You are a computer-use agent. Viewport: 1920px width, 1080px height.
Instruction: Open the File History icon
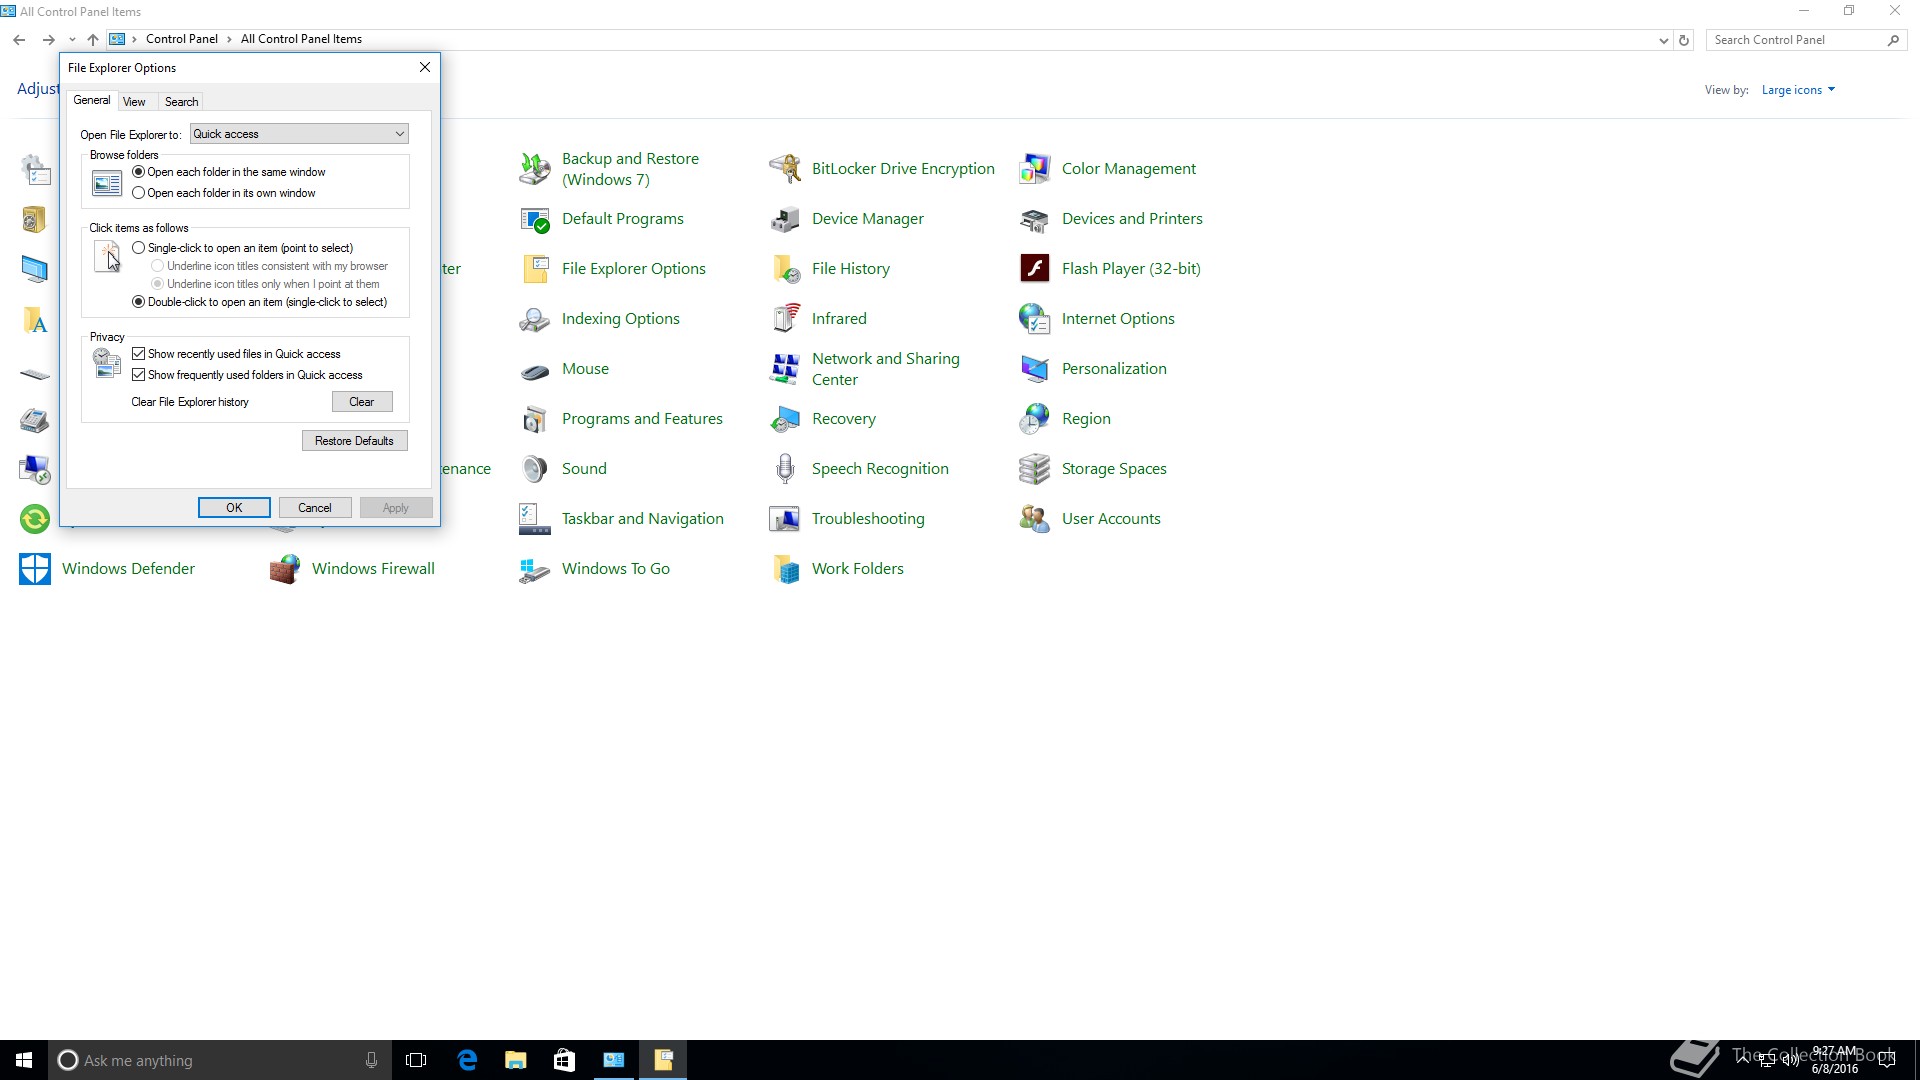click(x=785, y=269)
